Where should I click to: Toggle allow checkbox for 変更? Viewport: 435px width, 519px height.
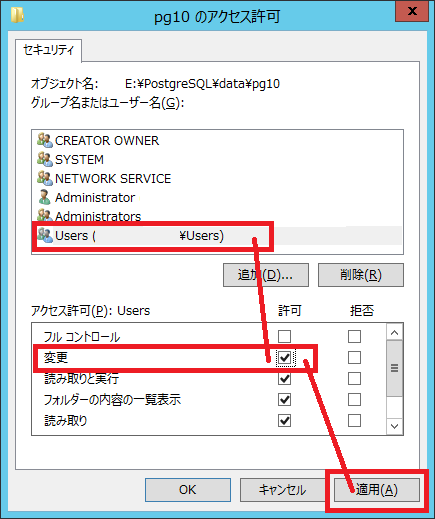(284, 358)
